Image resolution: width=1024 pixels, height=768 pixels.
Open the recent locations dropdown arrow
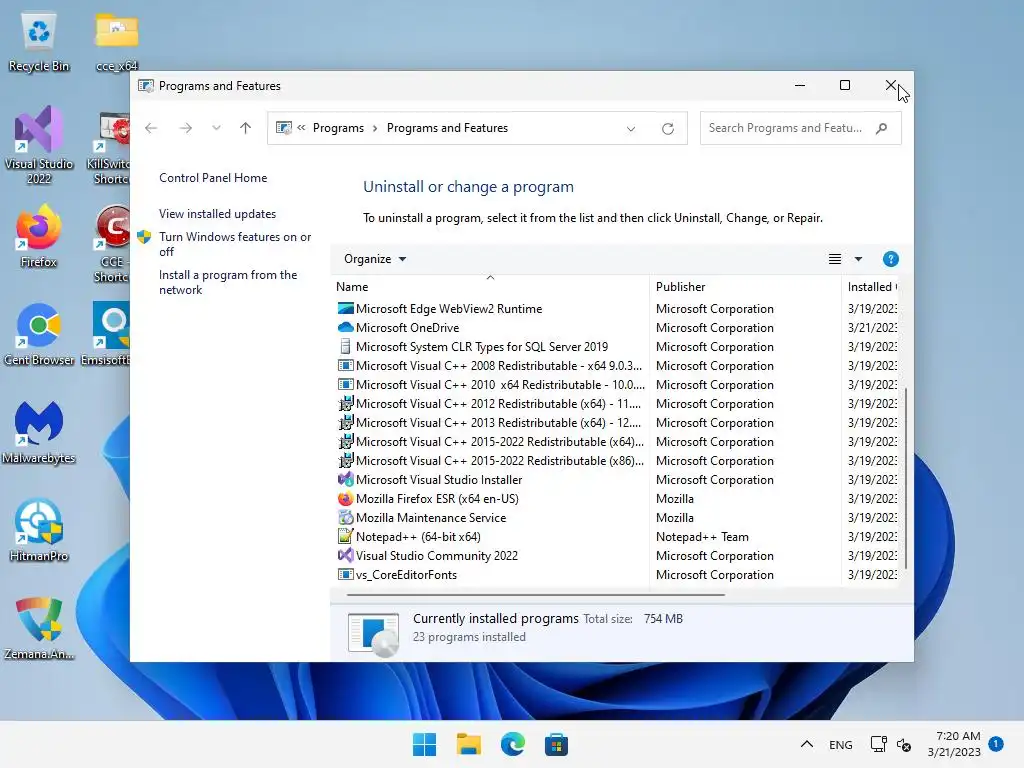click(x=216, y=128)
